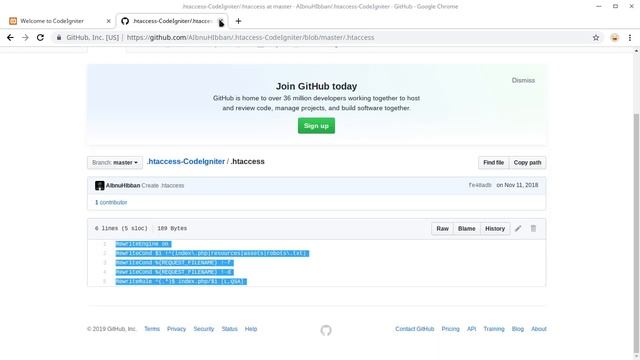640x360 pixels.
Task: Open Terms footer link
Action: pyautogui.click(x=152, y=329)
